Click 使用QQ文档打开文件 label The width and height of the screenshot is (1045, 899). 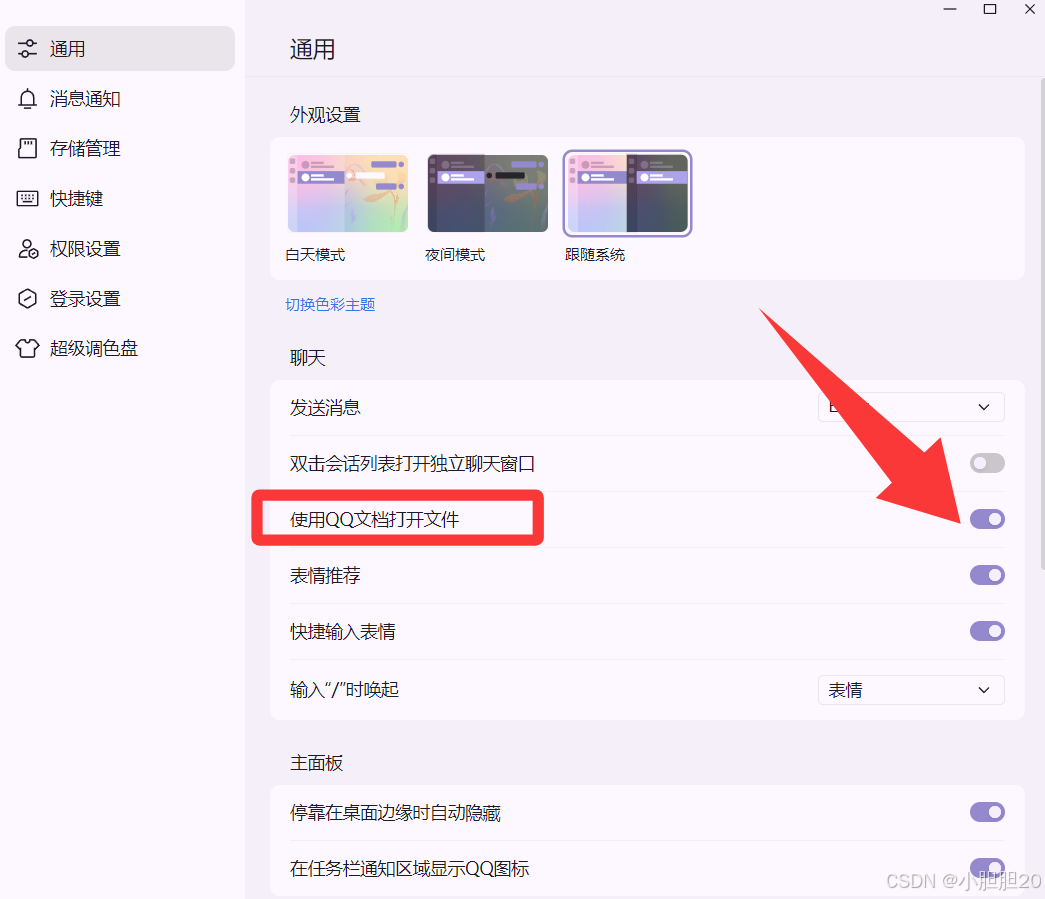tap(375, 519)
